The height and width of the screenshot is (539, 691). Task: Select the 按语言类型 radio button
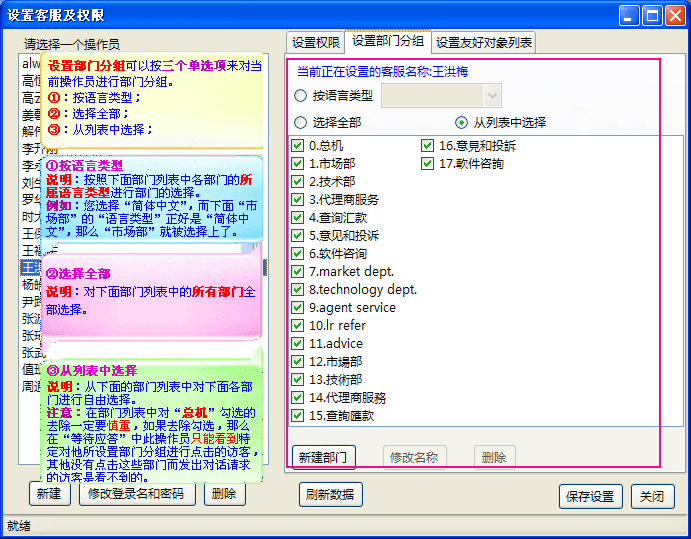pyautogui.click(x=301, y=96)
